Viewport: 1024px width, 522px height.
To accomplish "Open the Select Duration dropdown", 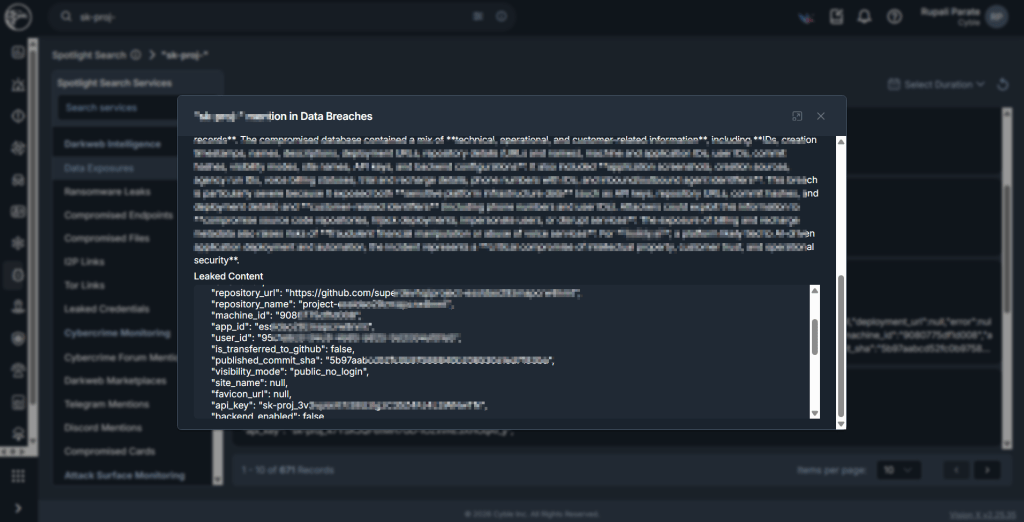I will 936,84.
